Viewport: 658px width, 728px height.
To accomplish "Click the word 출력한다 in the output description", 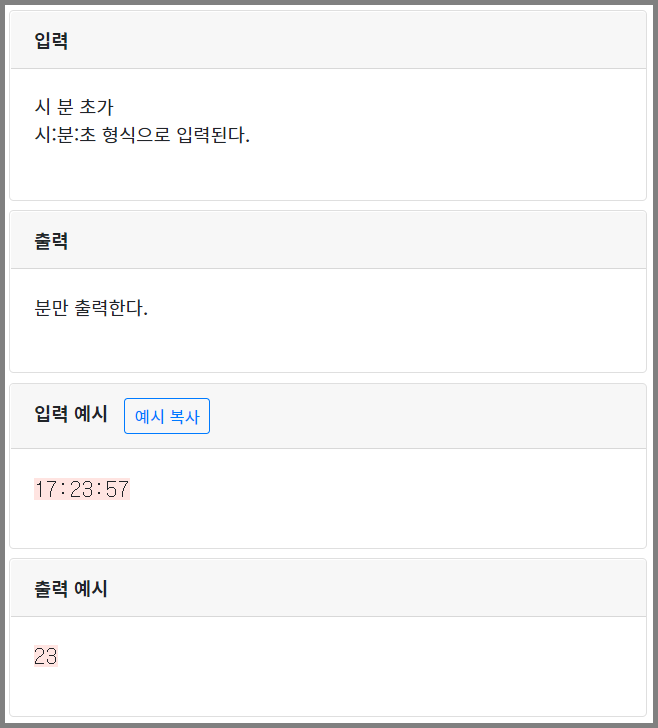I will pyautogui.click(x=111, y=307).
